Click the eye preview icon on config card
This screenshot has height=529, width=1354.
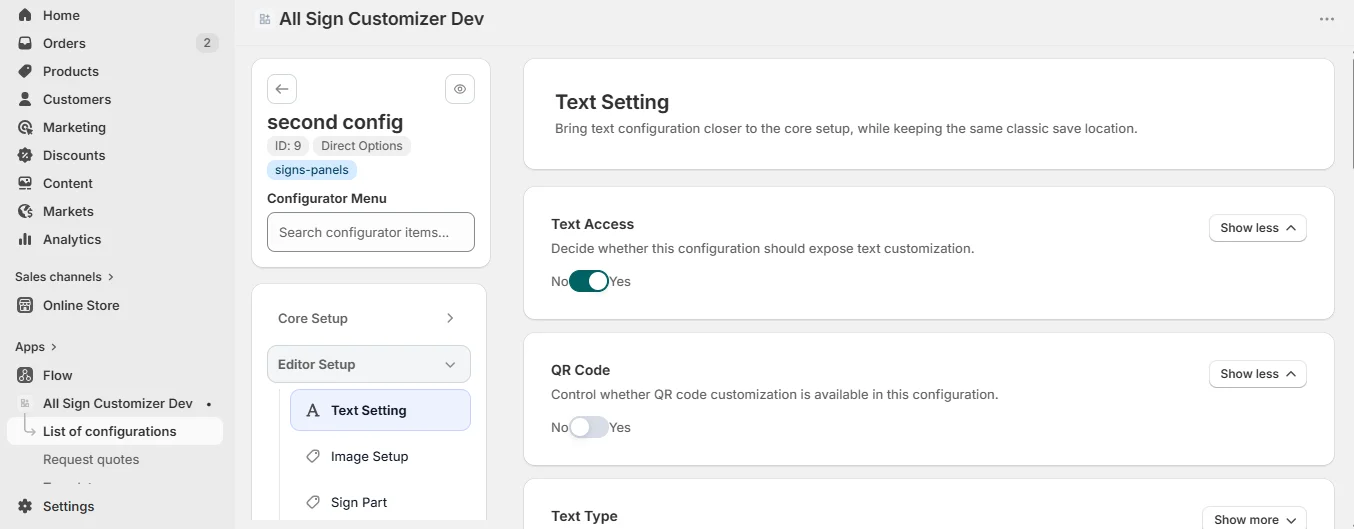click(460, 89)
